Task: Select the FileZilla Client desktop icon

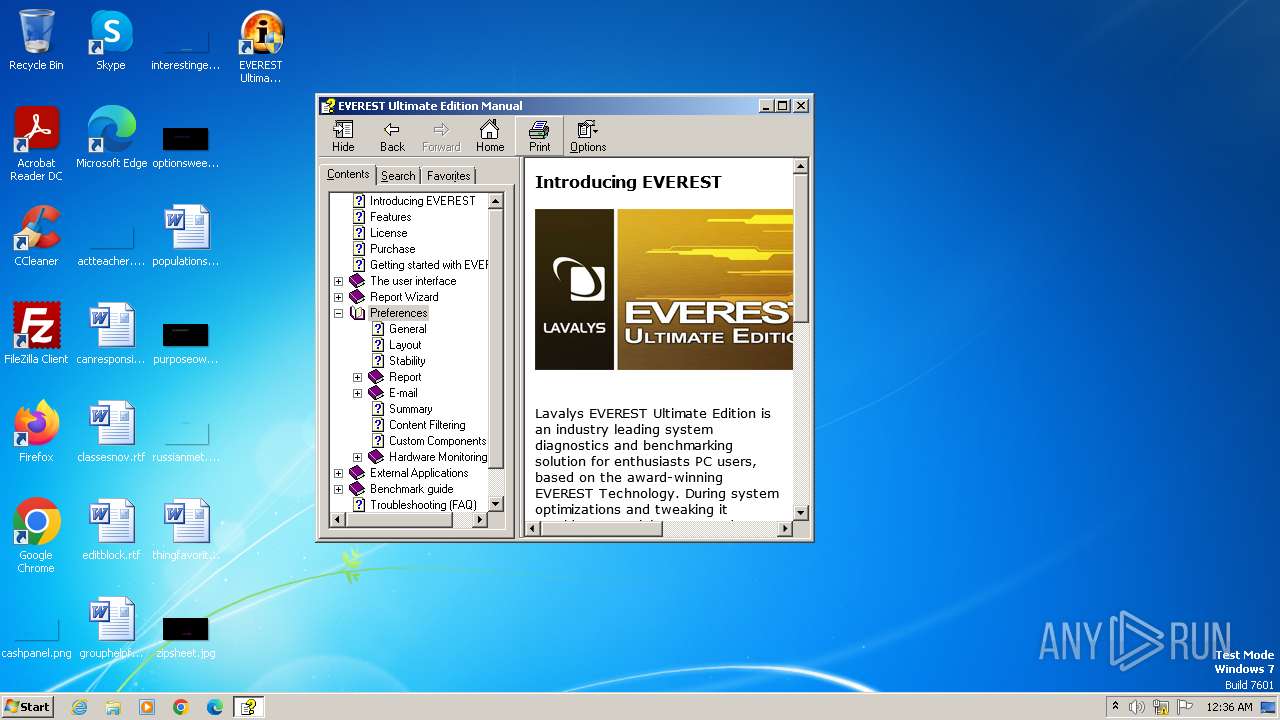Action: [x=36, y=334]
